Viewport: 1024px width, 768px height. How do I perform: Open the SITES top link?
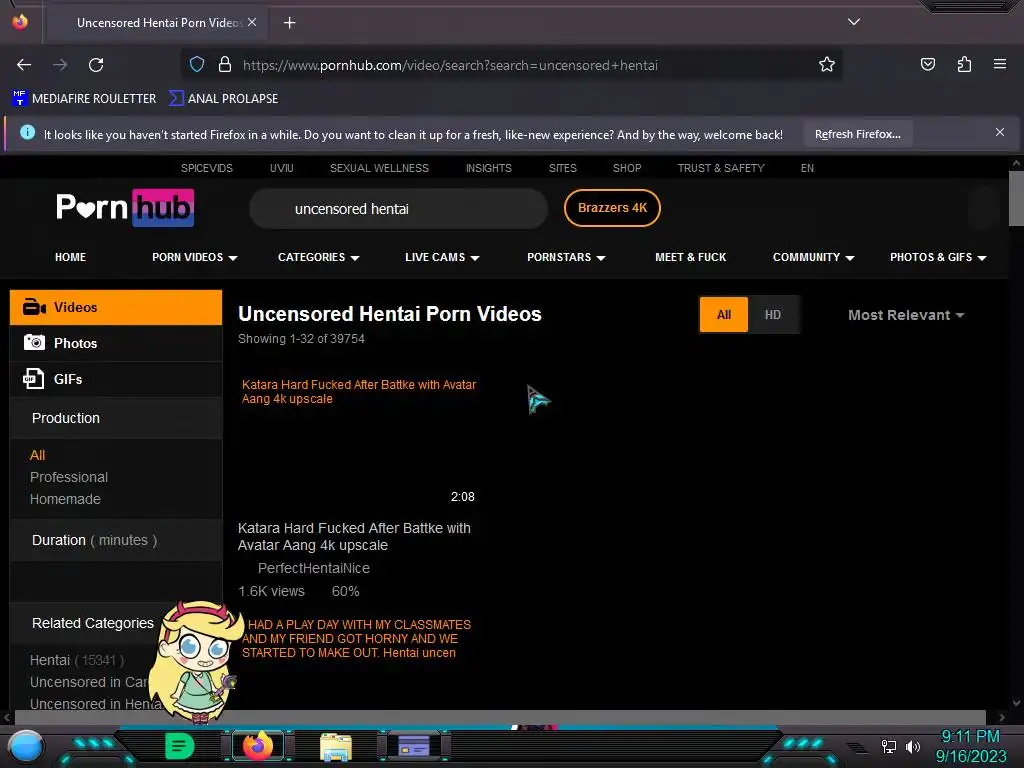562,168
